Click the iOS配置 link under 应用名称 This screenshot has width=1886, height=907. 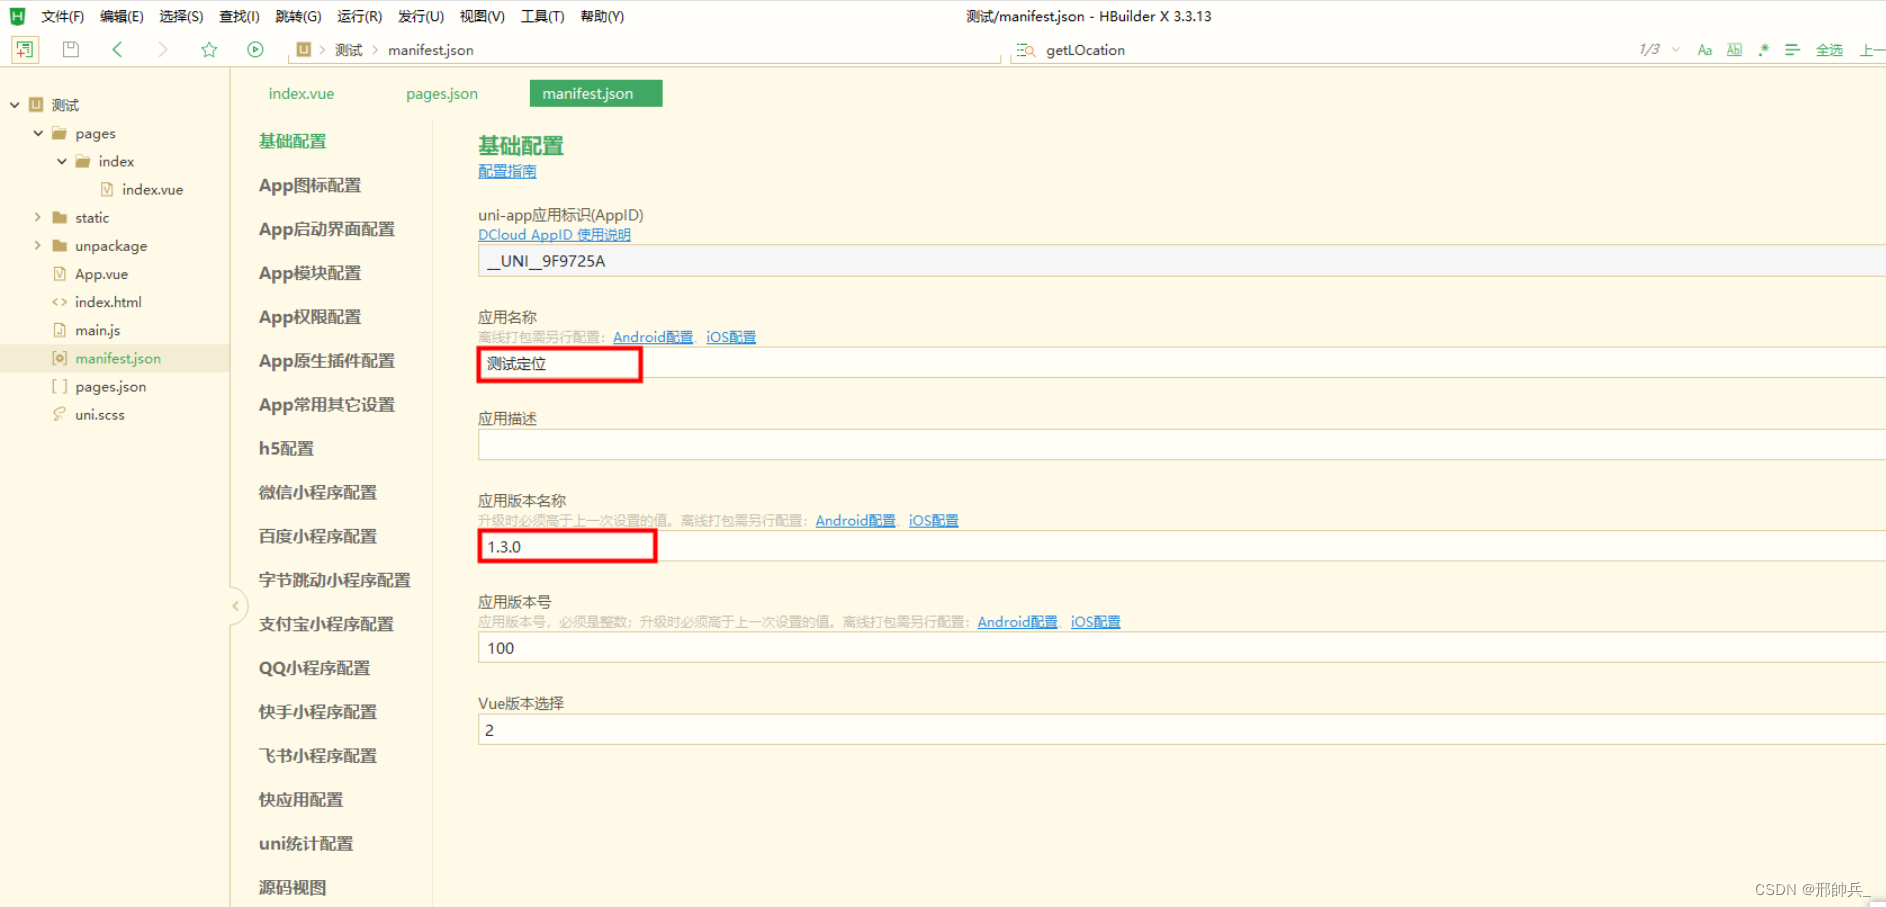tap(731, 337)
